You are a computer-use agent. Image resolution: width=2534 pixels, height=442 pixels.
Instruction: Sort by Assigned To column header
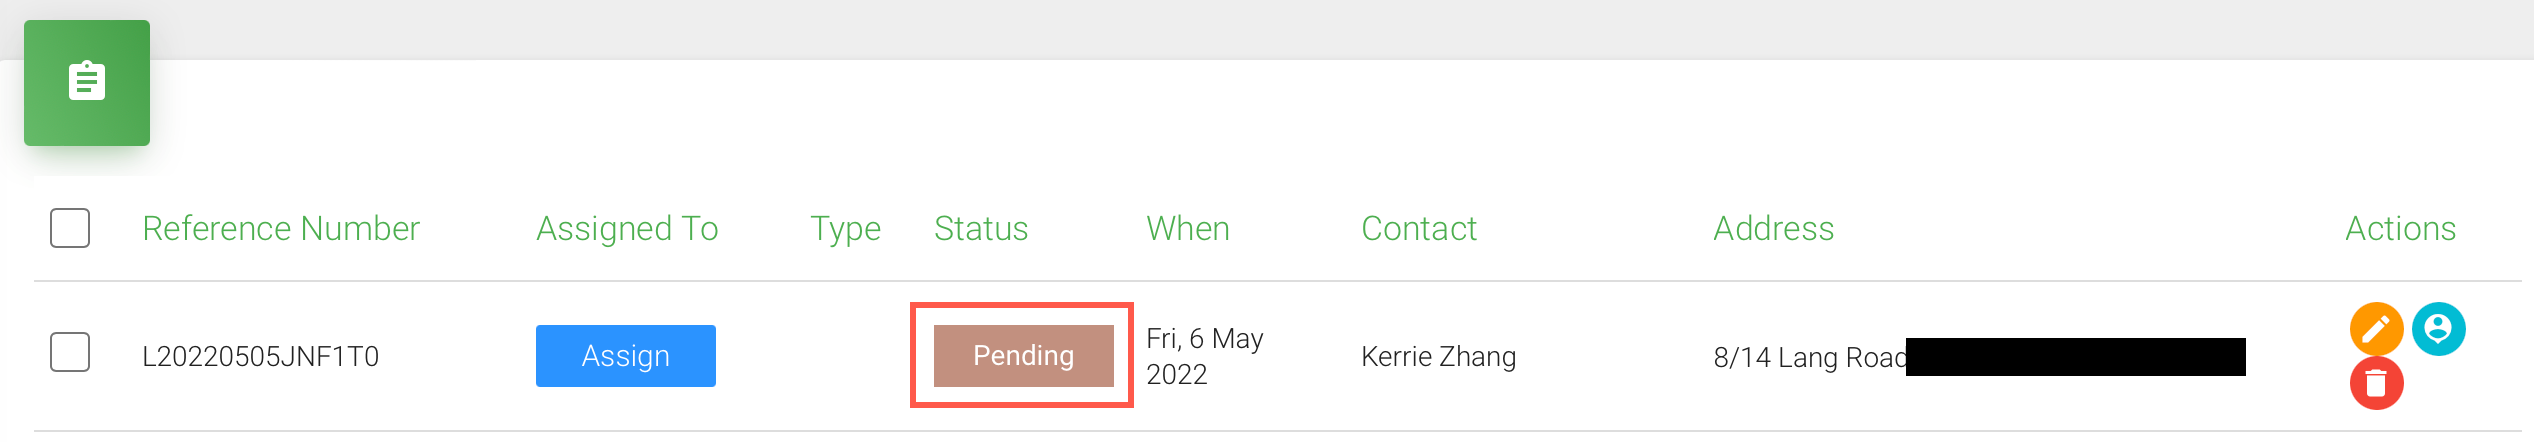627,228
